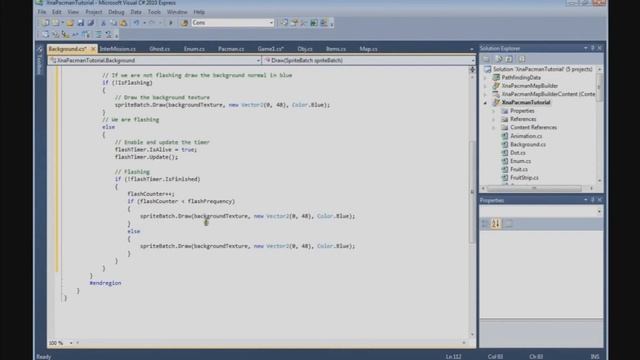This screenshot has width=640, height=360.
Task: Click the Open File folder icon
Action: click(70, 23)
